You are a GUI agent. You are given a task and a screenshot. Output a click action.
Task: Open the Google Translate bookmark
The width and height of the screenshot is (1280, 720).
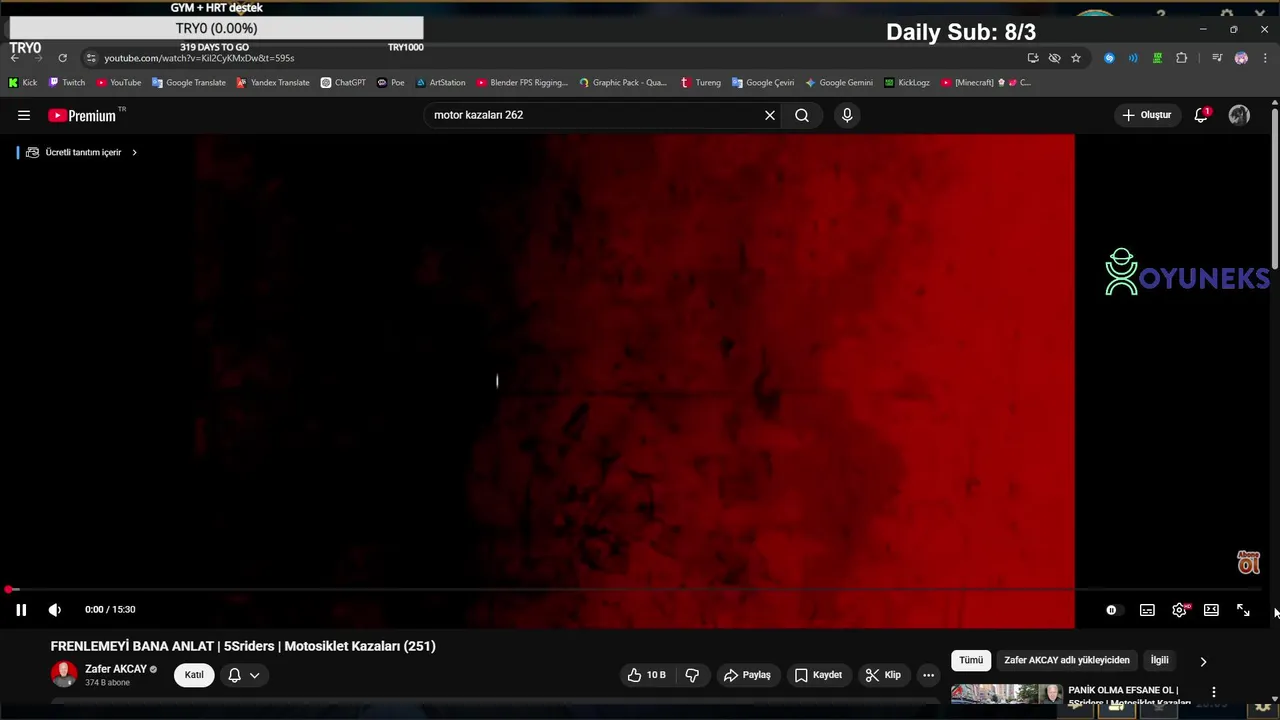[x=189, y=83]
